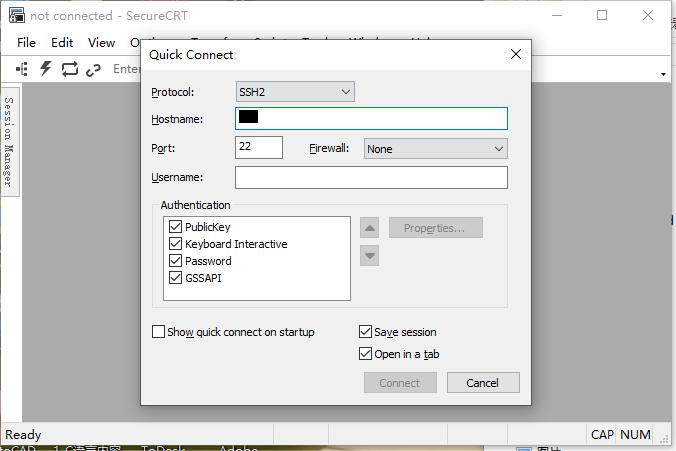Image resolution: width=676 pixels, height=451 pixels.
Task: Click the disabled Connect button
Action: click(x=400, y=383)
